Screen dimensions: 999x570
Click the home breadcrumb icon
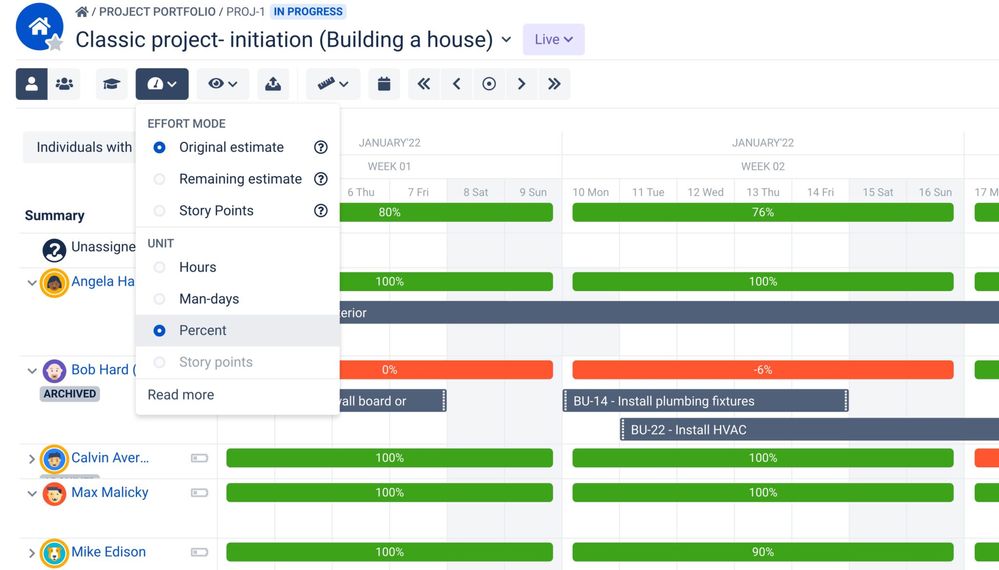point(82,11)
